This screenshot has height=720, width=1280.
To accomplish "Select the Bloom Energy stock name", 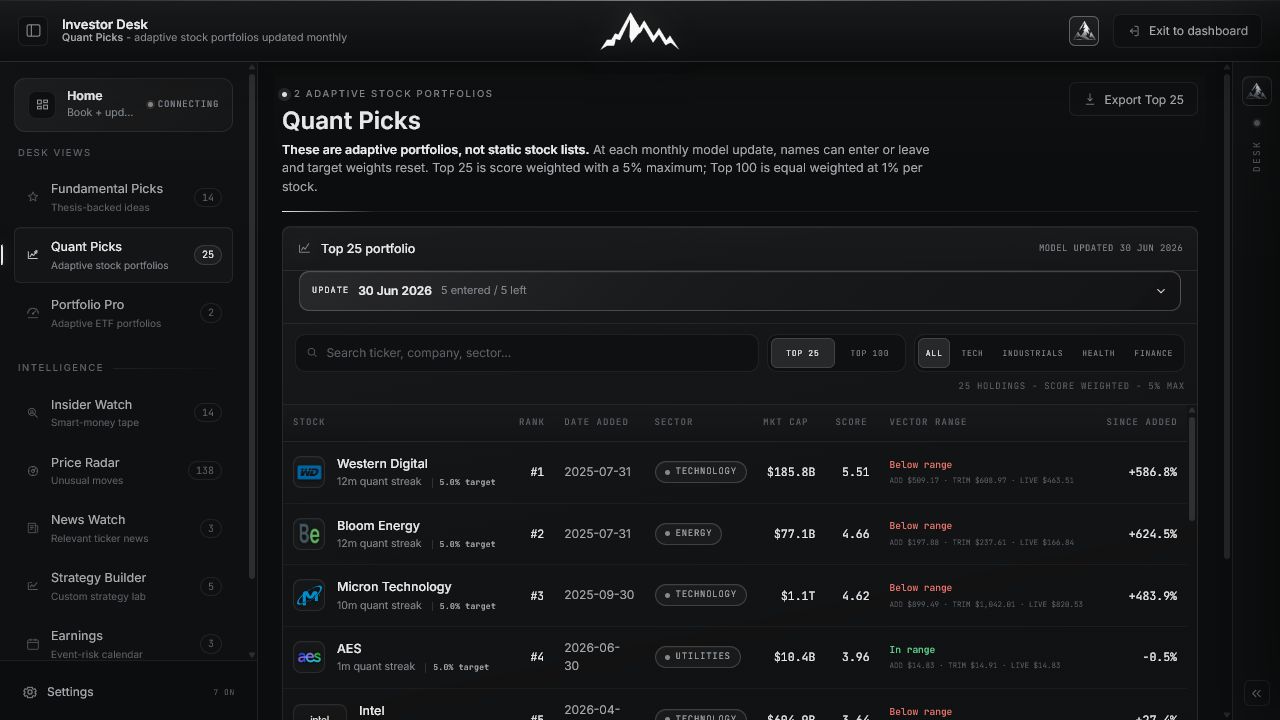I will 378,526.
